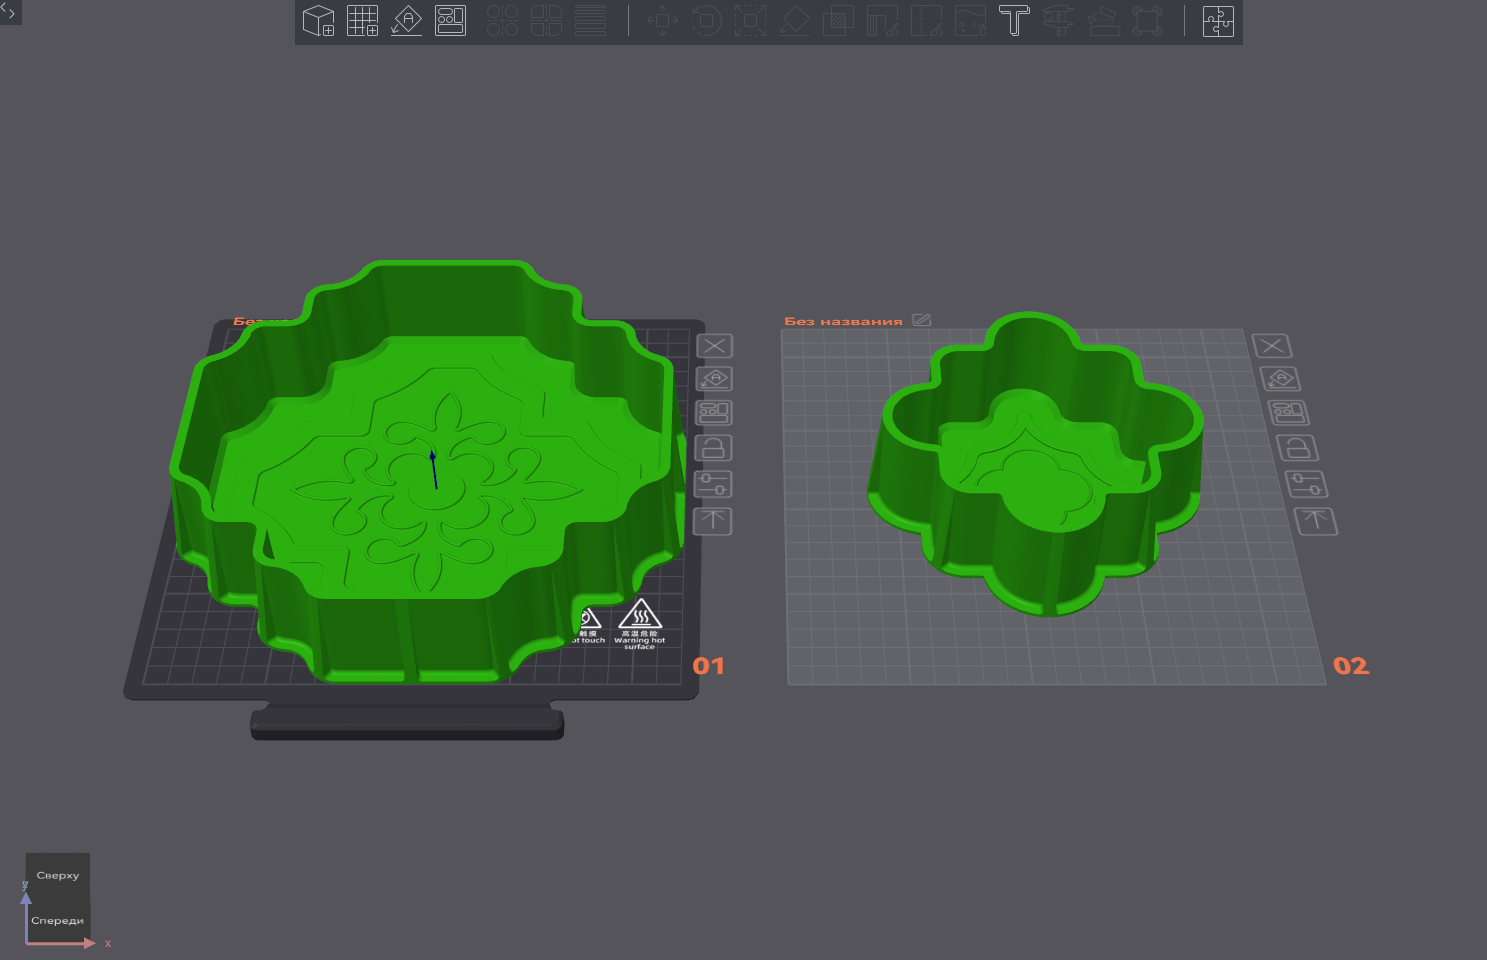Select the Lay on face tool
The height and width of the screenshot is (960, 1487).
[x=794, y=21]
